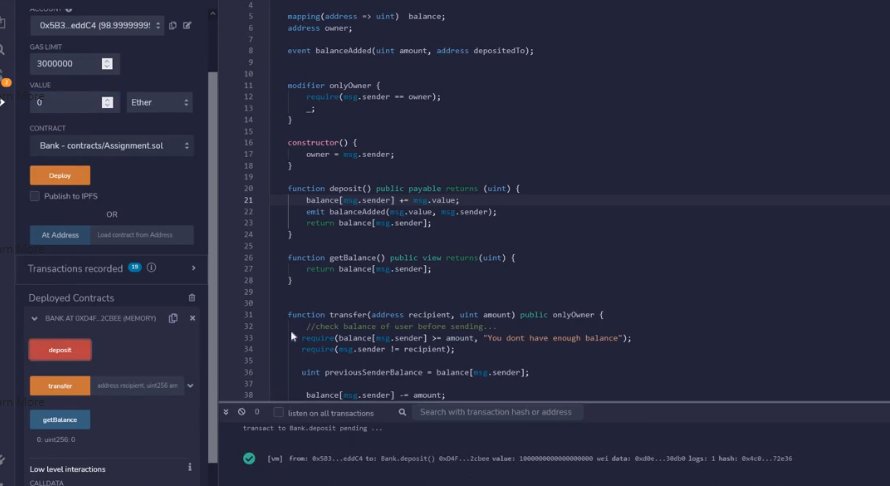890x486 pixels.
Task: Open the sign-message edit icon beside account
Action: point(187,26)
